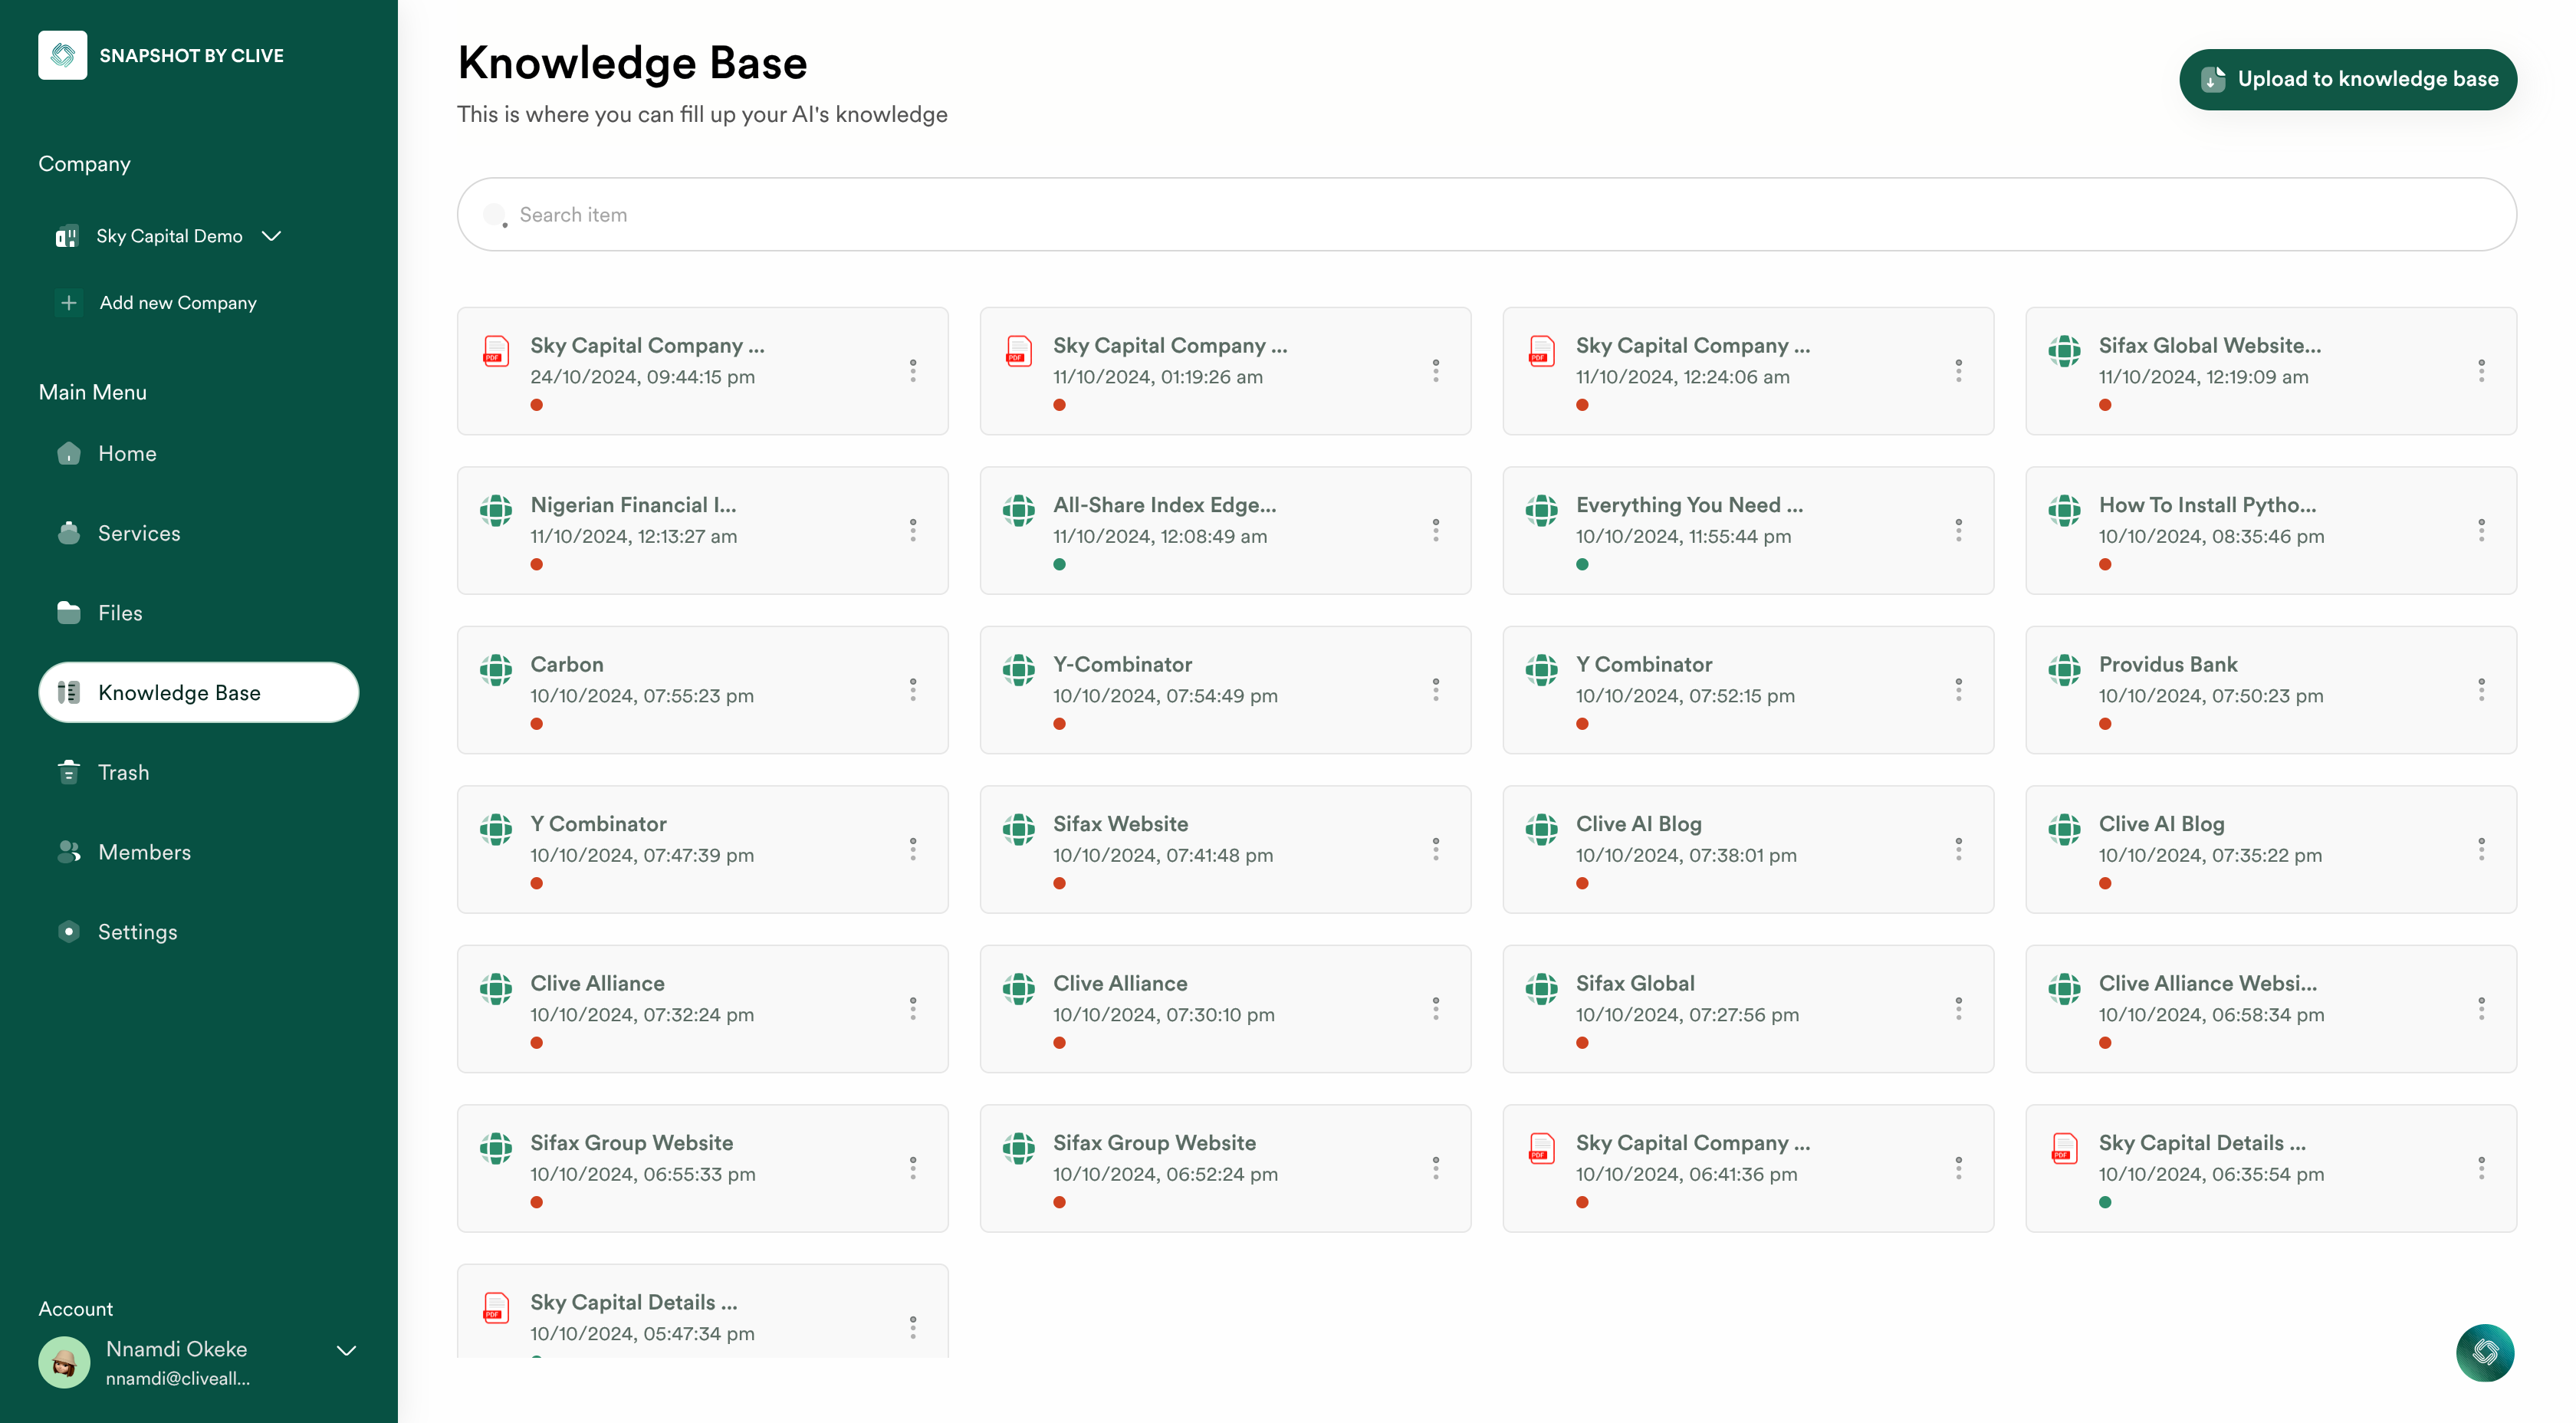Click the three-dot menu on Y-Combinator item
This screenshot has width=2576, height=1423.
pos(1434,688)
